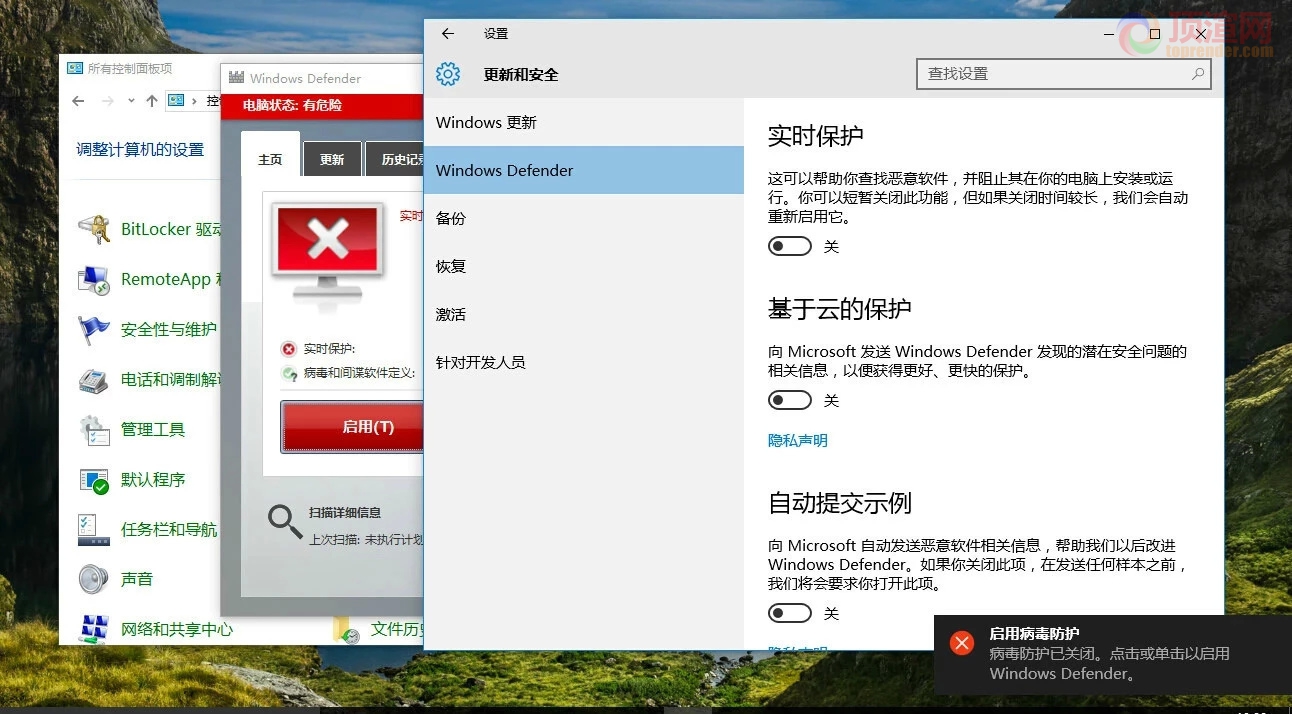Open 声音 link in Control Panel
This screenshot has width=1292, height=714.
(137, 579)
